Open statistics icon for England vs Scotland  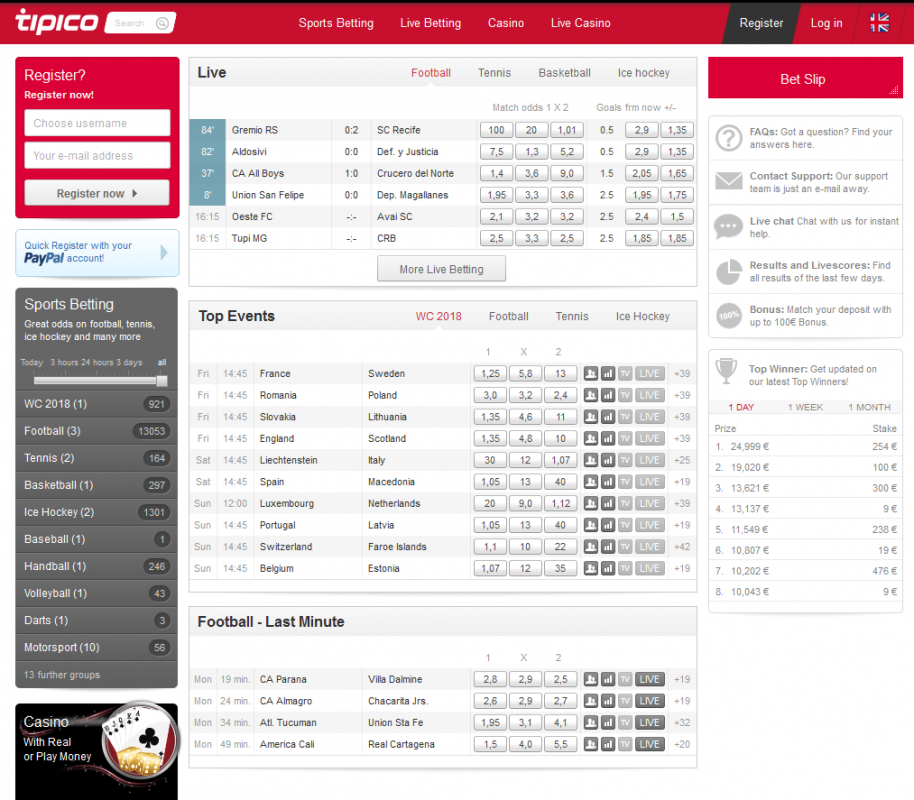pyautogui.click(x=607, y=438)
